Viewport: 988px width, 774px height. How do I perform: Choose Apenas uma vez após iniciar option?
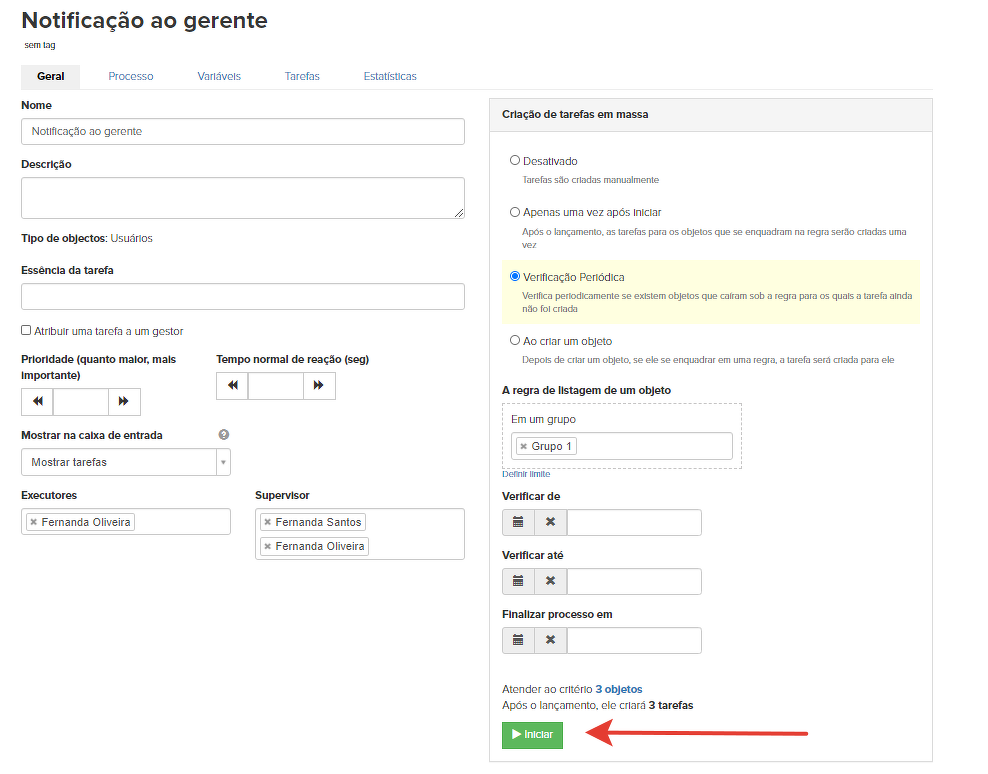(515, 212)
